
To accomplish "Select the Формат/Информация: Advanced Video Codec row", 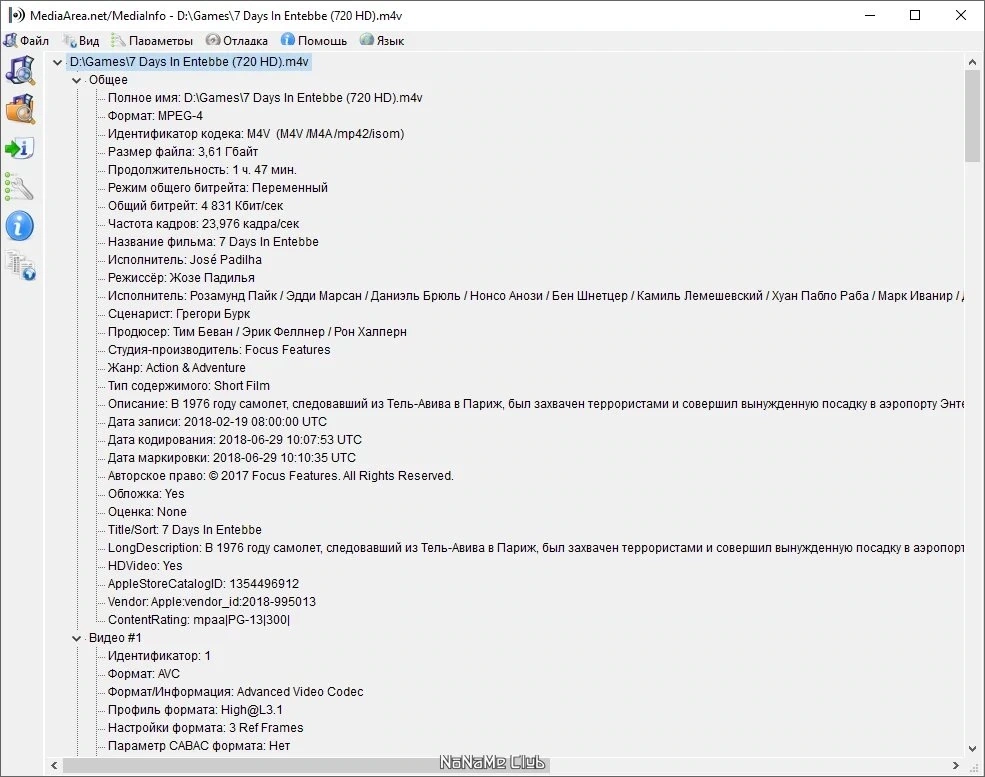I will 236,692.
